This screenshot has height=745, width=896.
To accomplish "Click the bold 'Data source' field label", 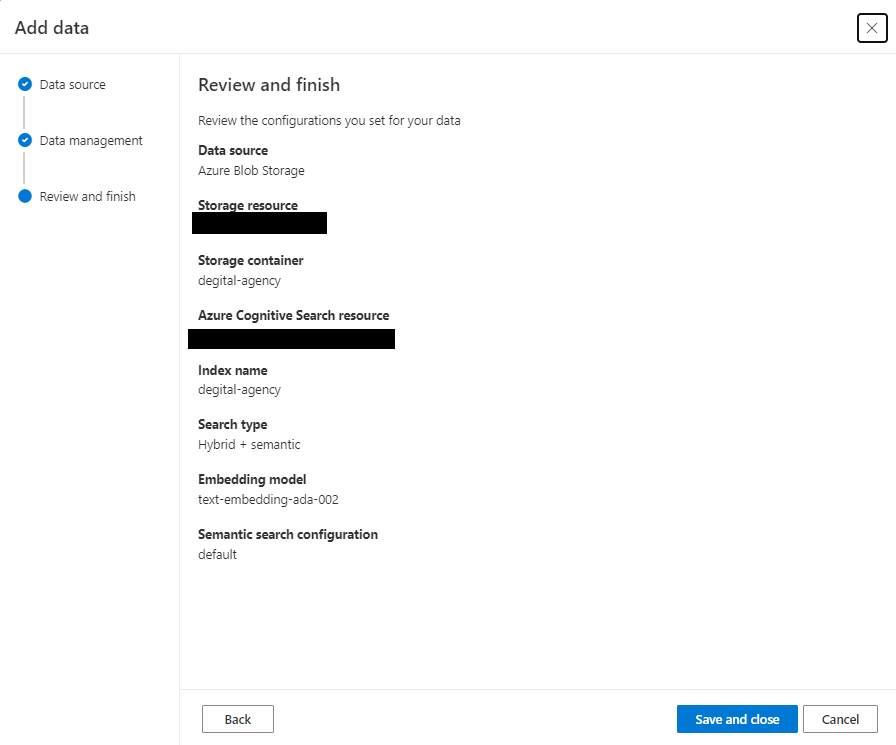I will (233, 150).
